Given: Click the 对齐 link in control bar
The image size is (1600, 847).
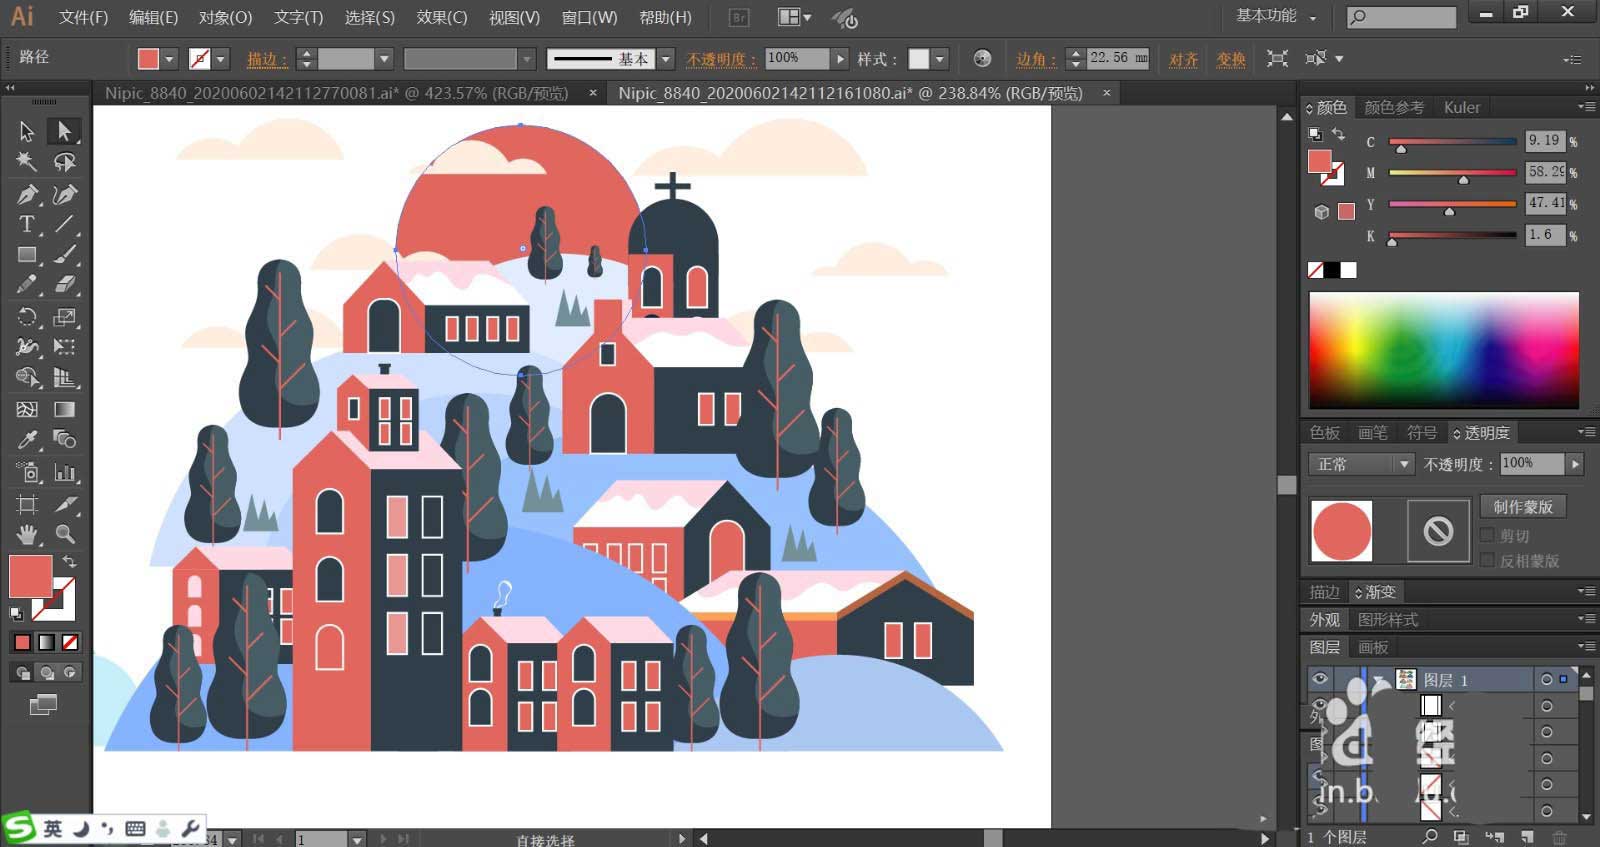Looking at the screenshot, I should pos(1183,59).
